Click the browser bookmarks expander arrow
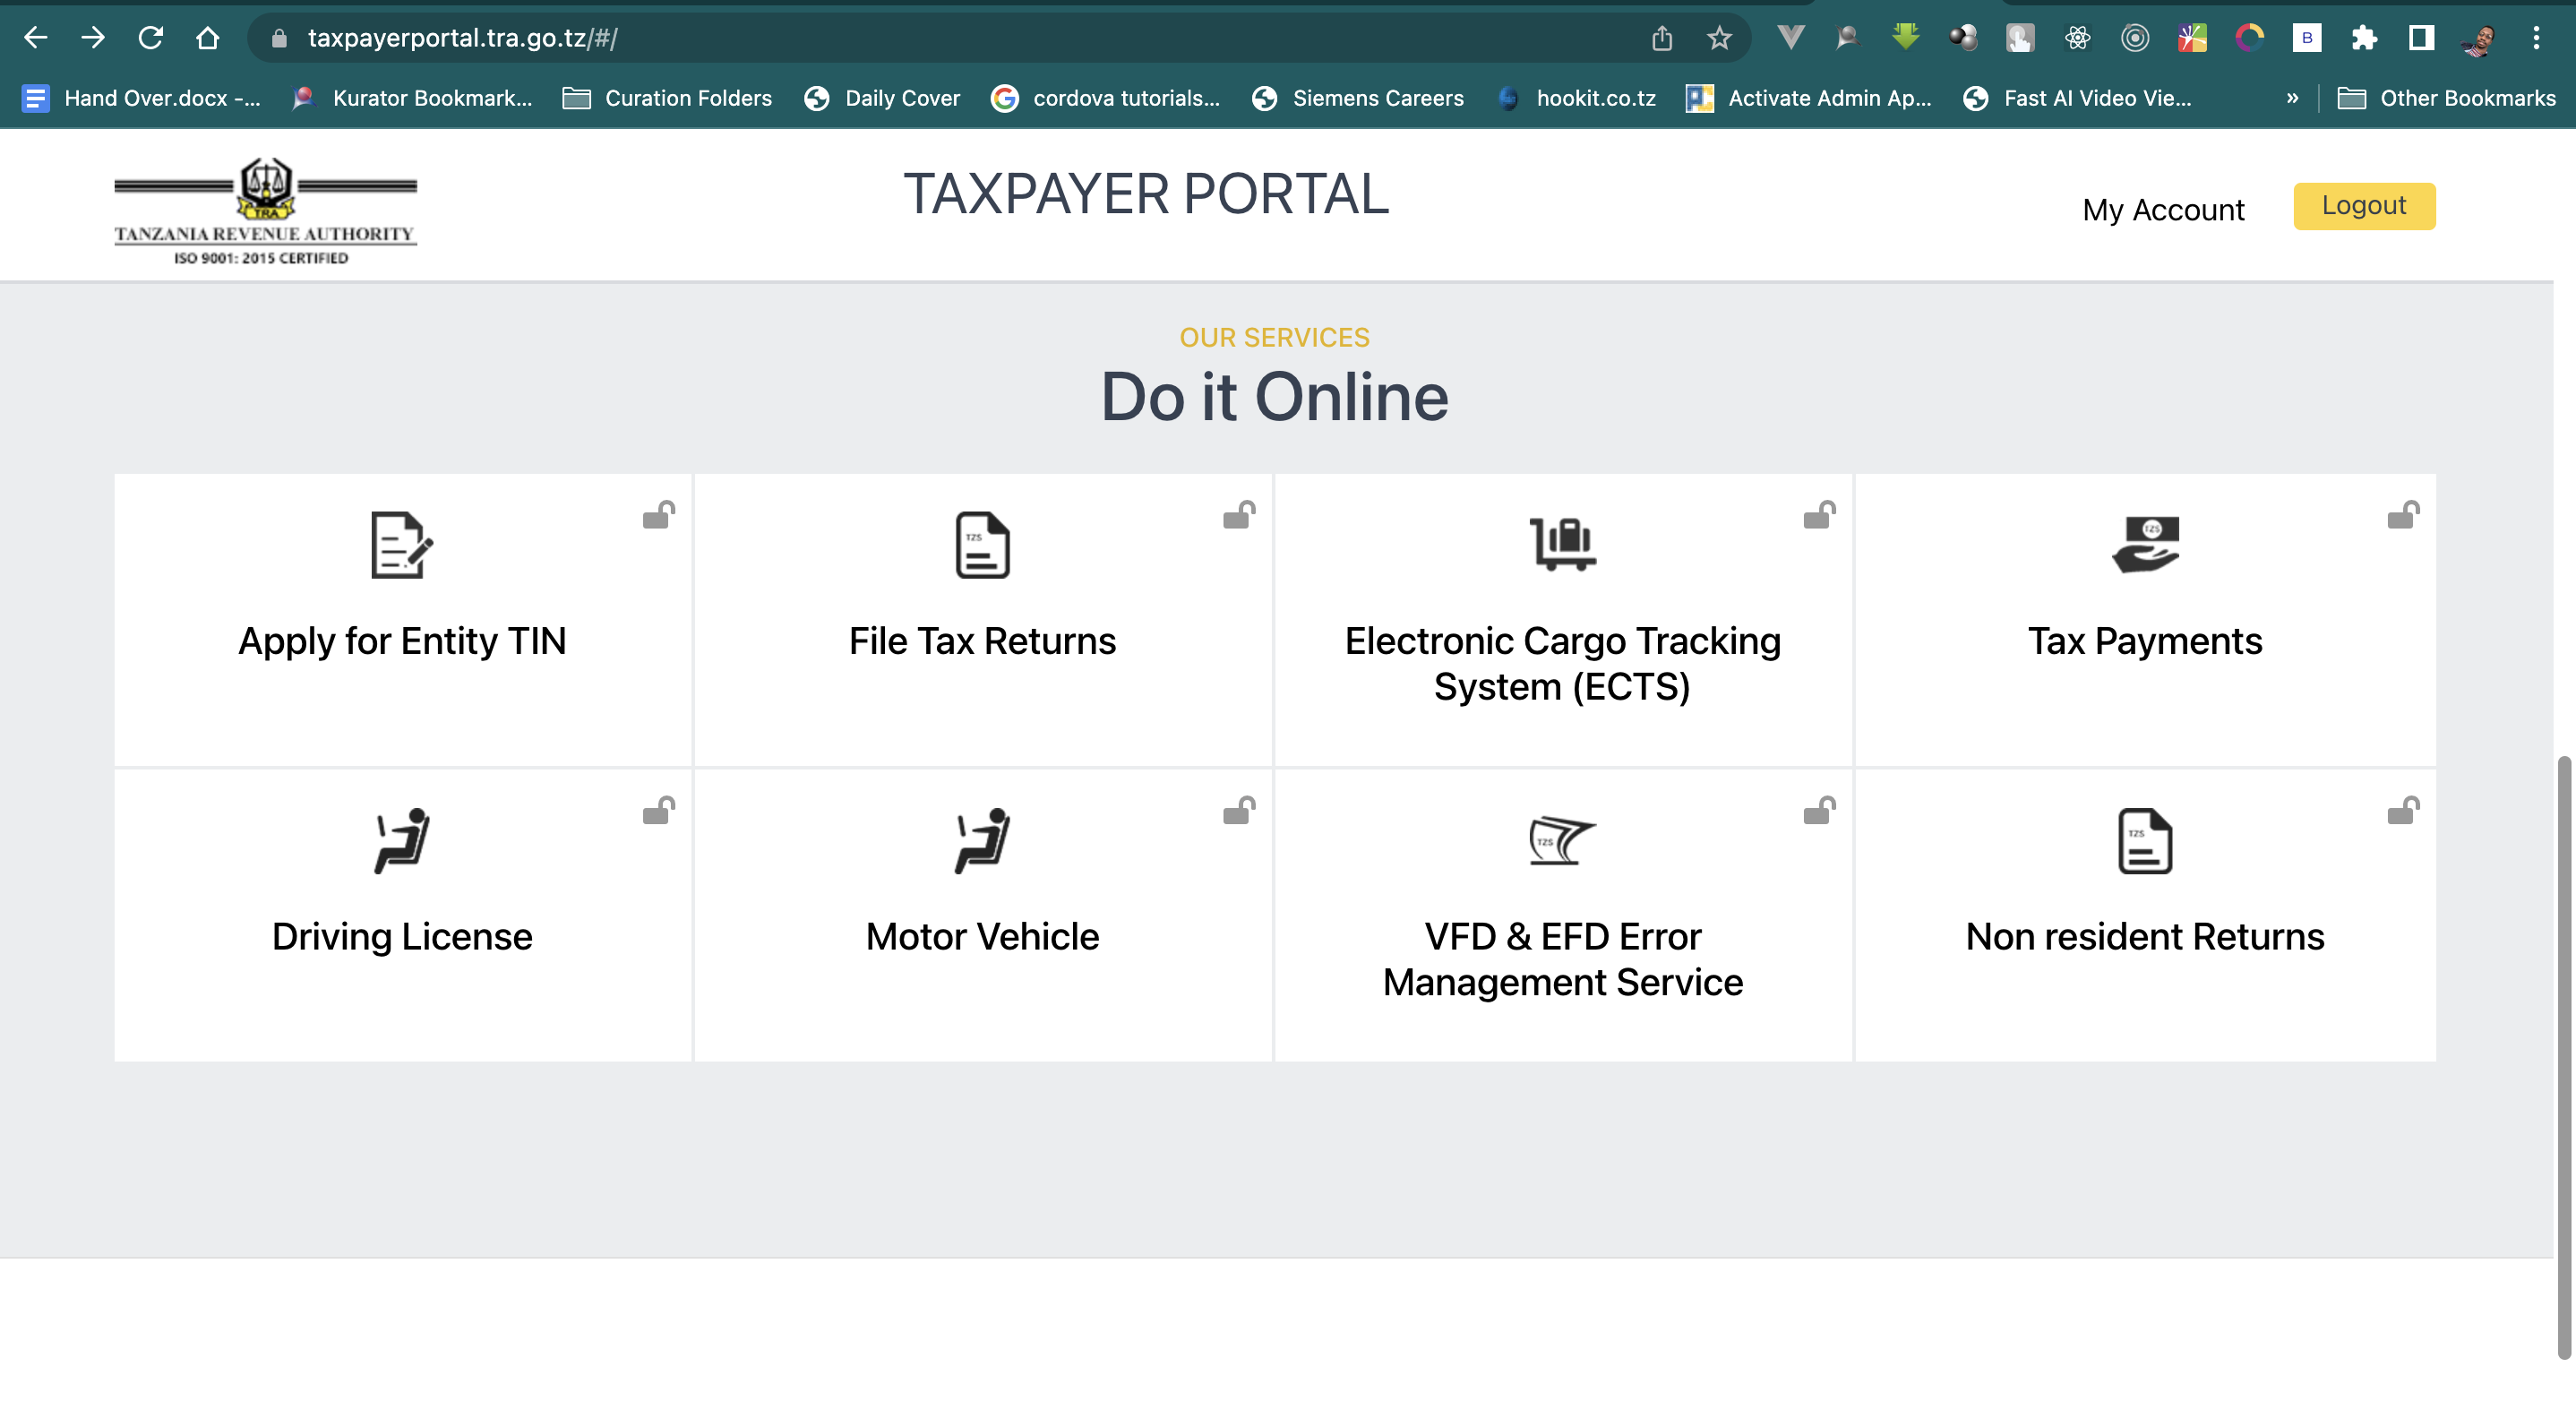Screen dimensions: 2576x1410 [x=2293, y=96]
